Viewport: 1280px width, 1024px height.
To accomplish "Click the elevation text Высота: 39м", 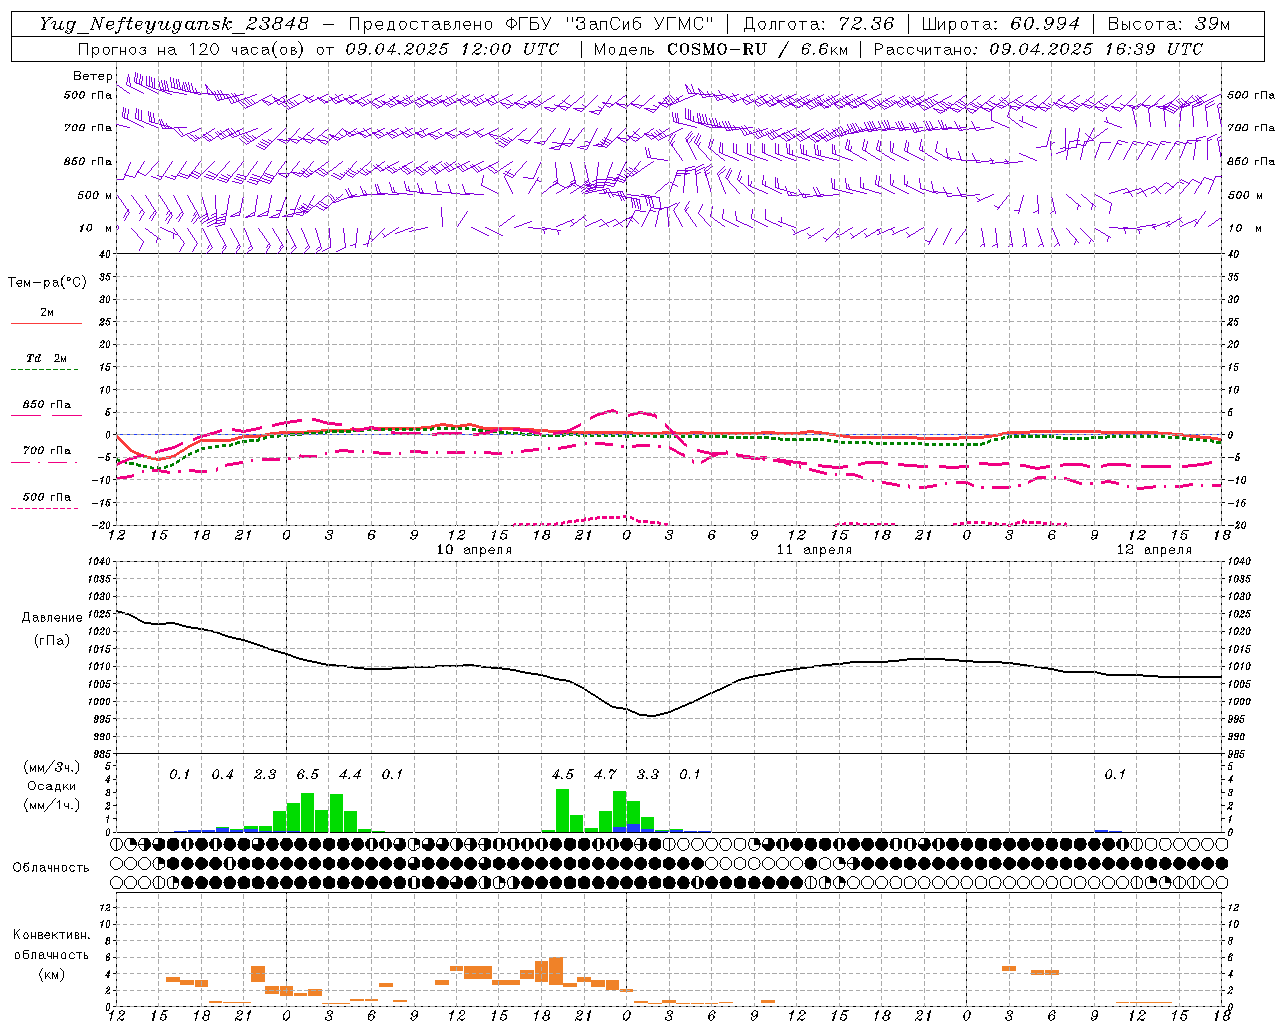I will pyautogui.click(x=1168, y=24).
